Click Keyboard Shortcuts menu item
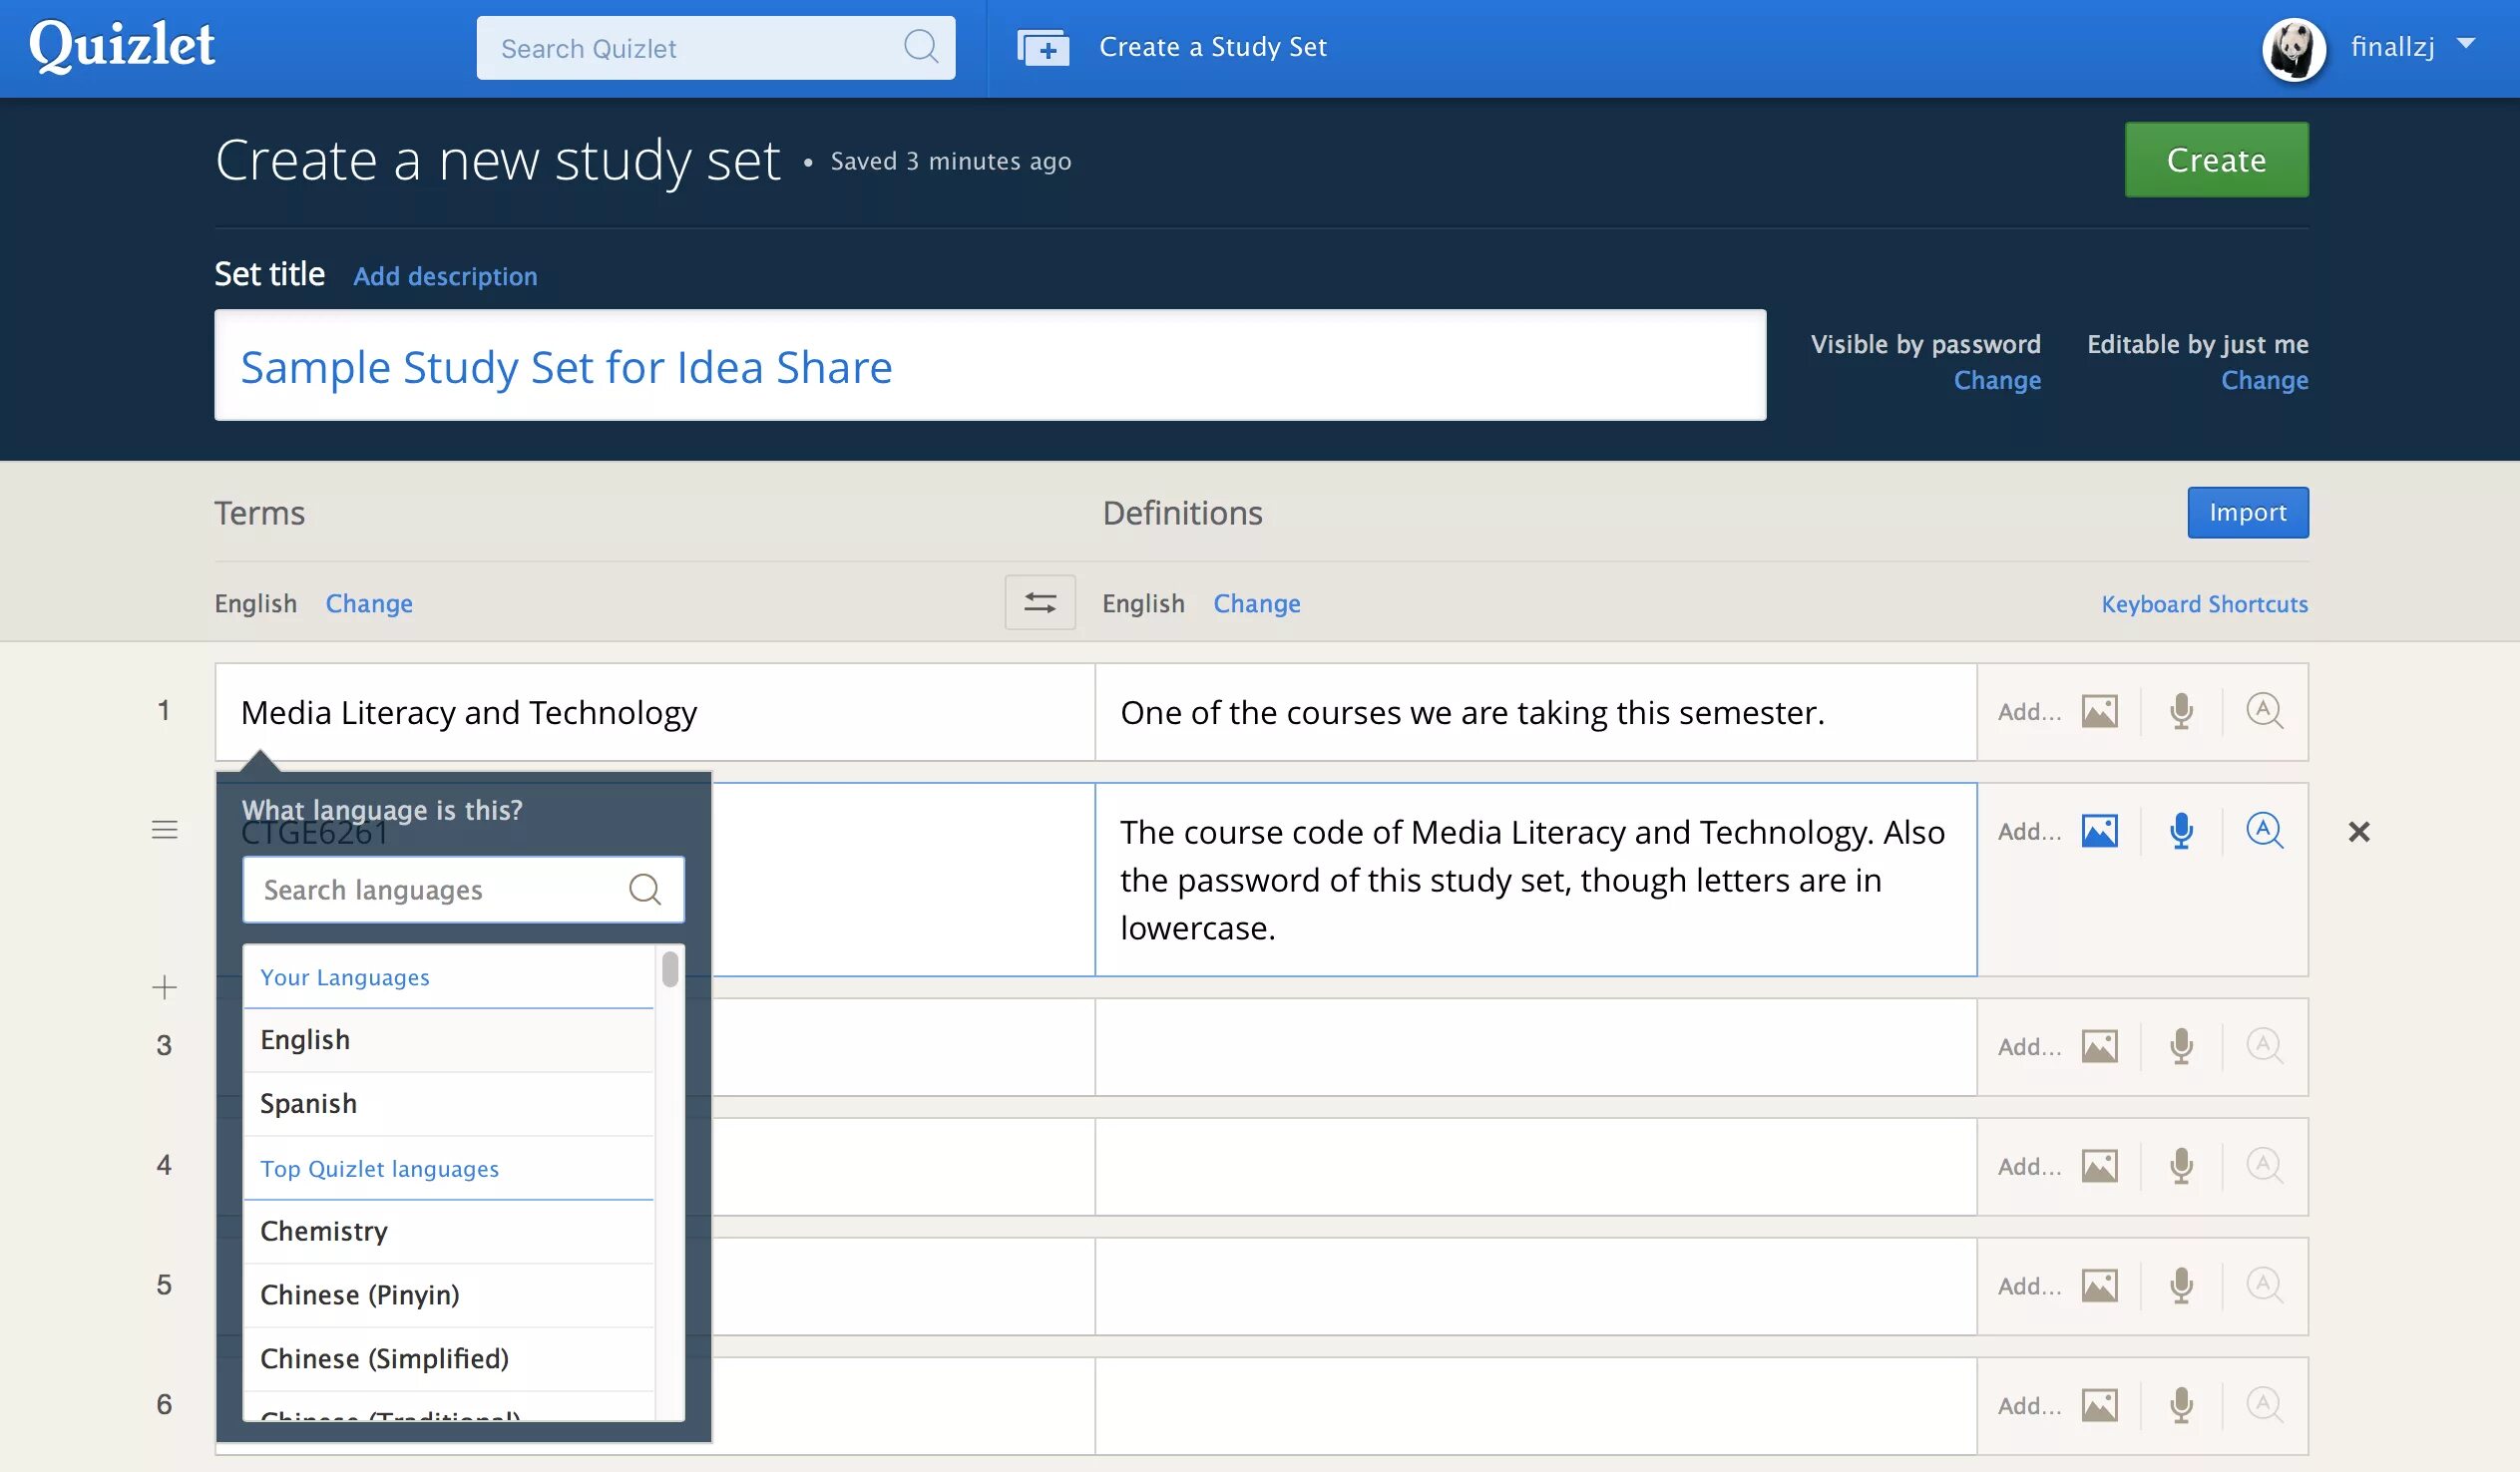The width and height of the screenshot is (2520, 1472). point(2205,601)
